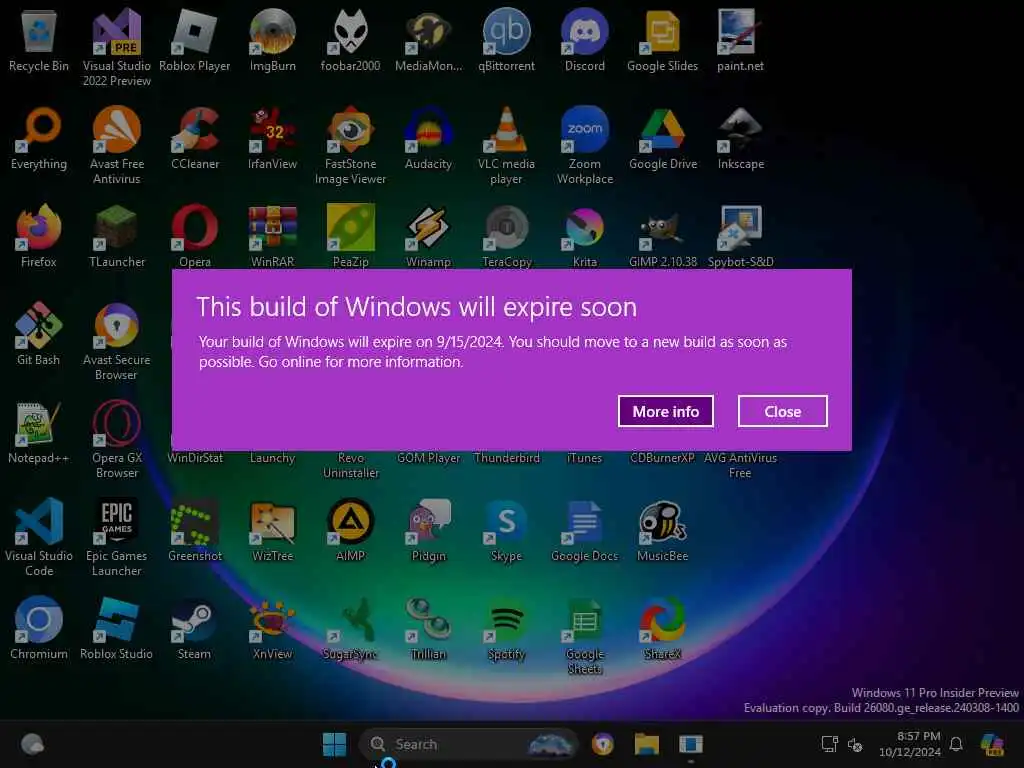Image resolution: width=1024 pixels, height=768 pixels.
Task: Select the SugarSync desktop icon
Action: (350, 628)
